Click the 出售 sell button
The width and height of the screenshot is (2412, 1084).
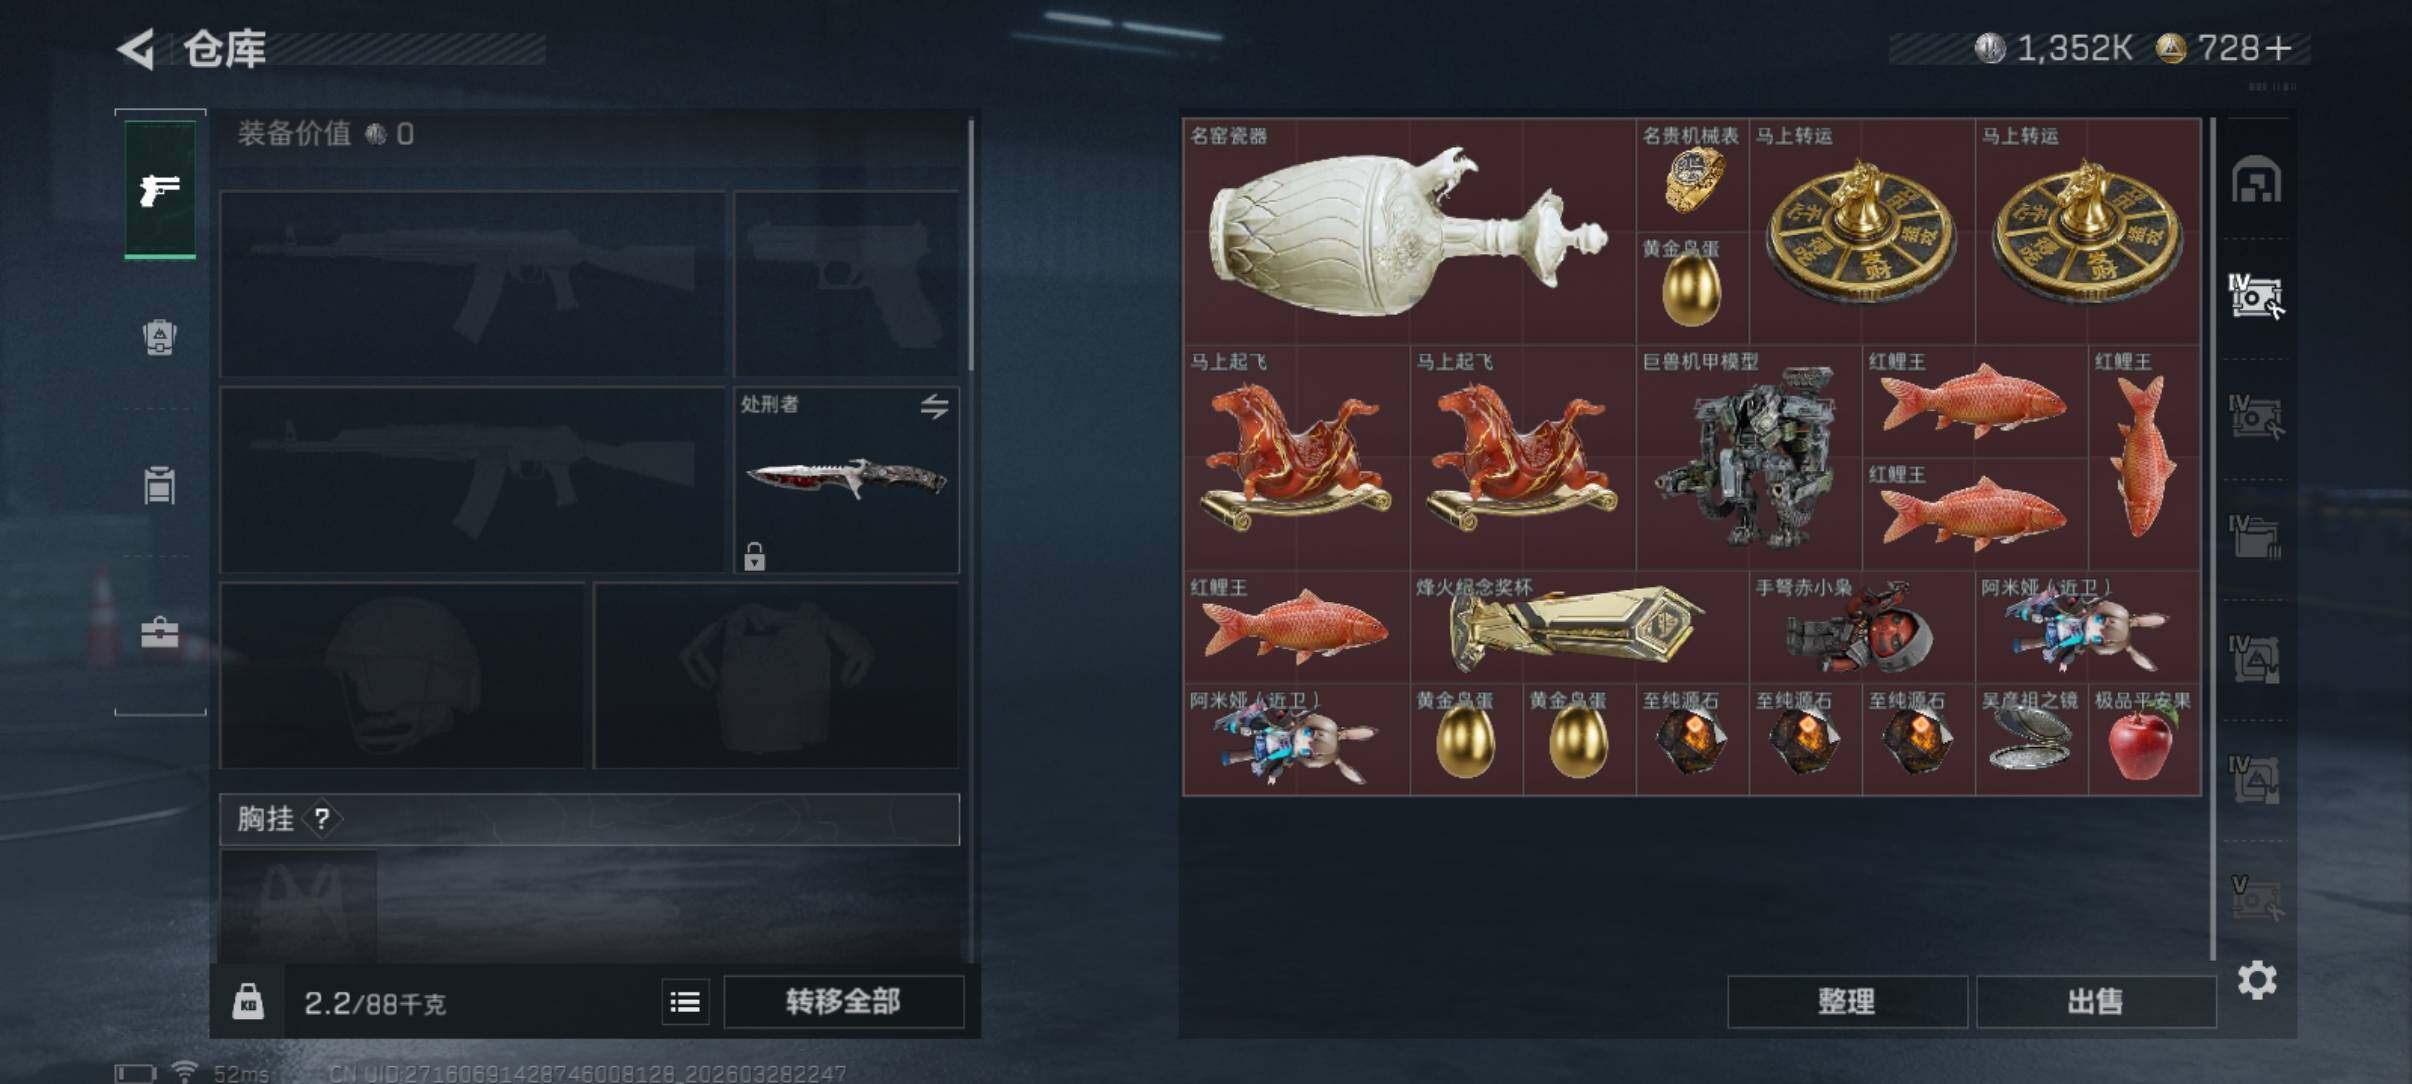click(x=2096, y=1002)
